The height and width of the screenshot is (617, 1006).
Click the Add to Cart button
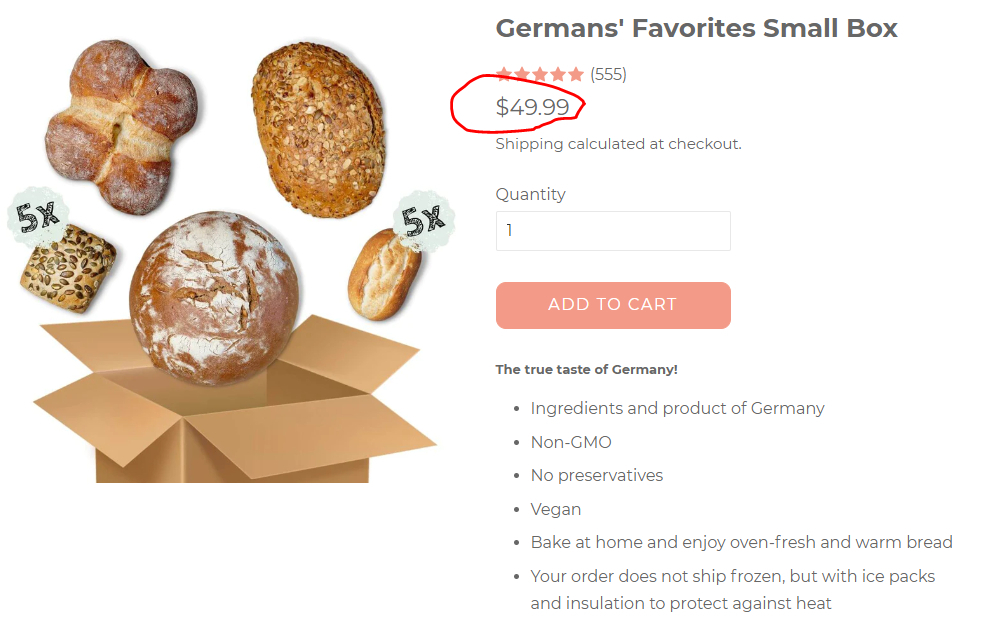(613, 305)
